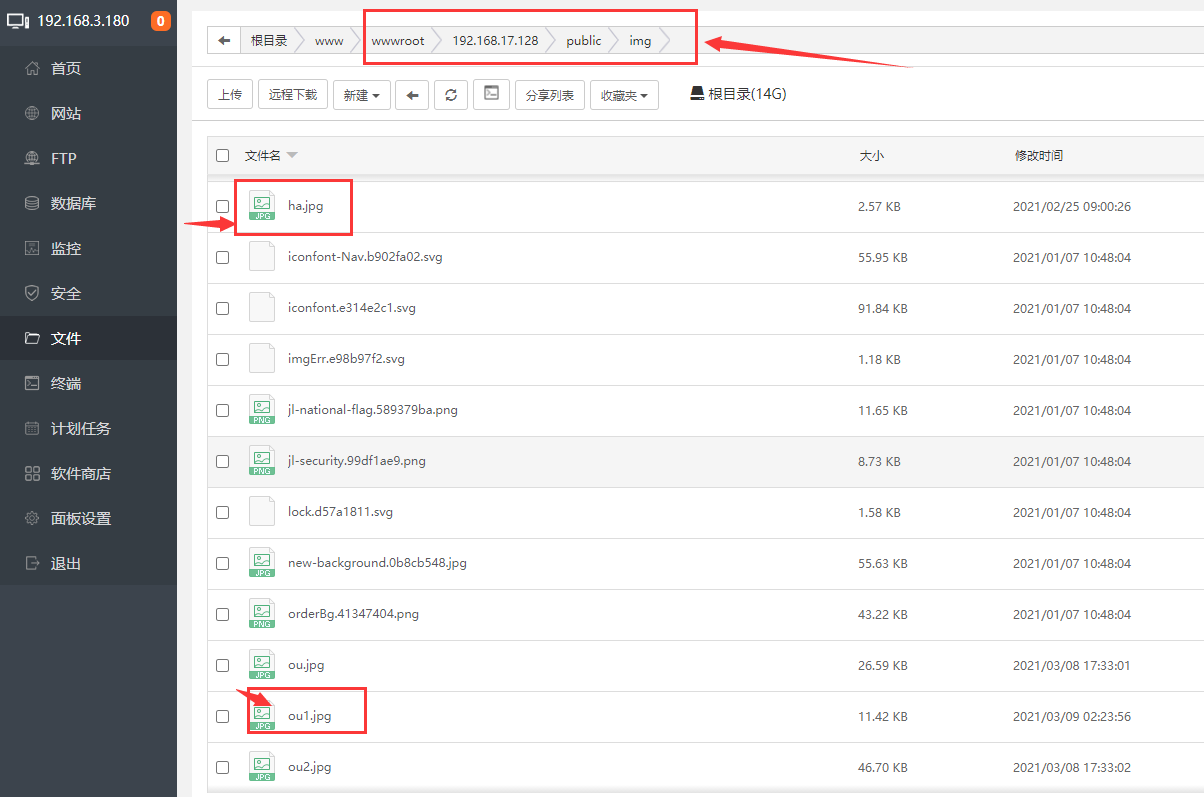Click the gear icon beside 面板设置
The width and height of the screenshot is (1204, 797).
(32, 518)
